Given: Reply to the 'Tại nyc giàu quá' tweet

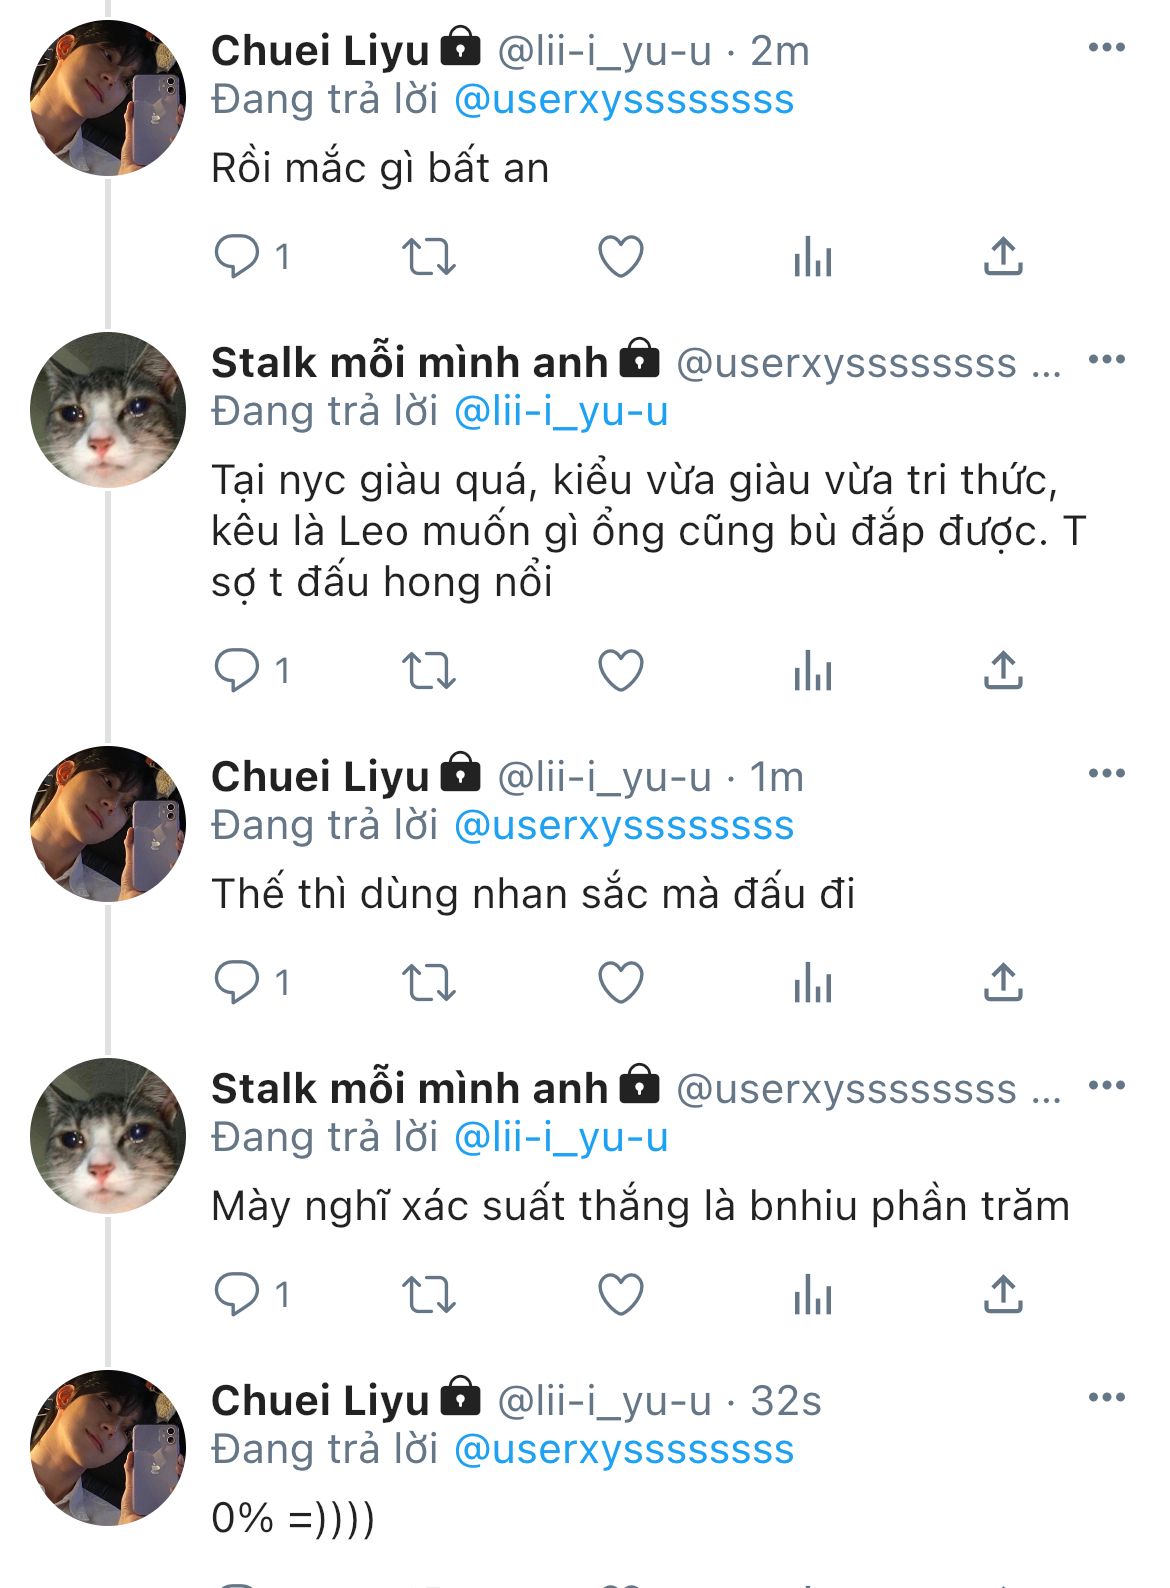Looking at the screenshot, I should tap(237, 671).
